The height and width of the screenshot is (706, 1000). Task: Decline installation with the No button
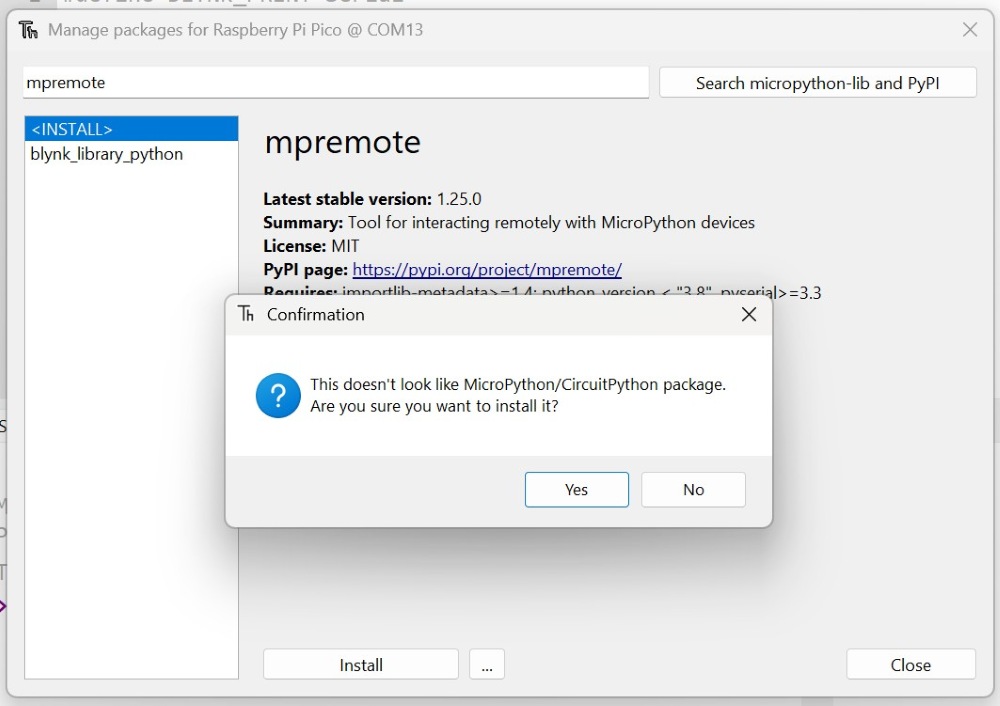(693, 490)
